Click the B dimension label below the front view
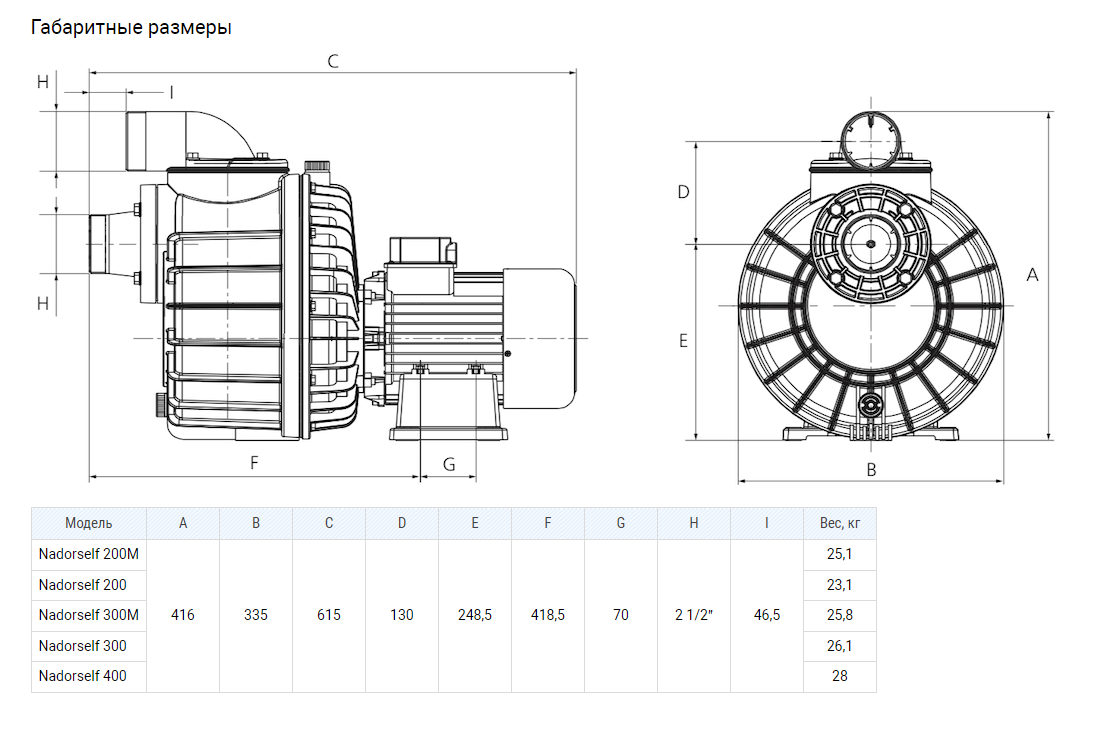1095x729 pixels. coord(872,470)
